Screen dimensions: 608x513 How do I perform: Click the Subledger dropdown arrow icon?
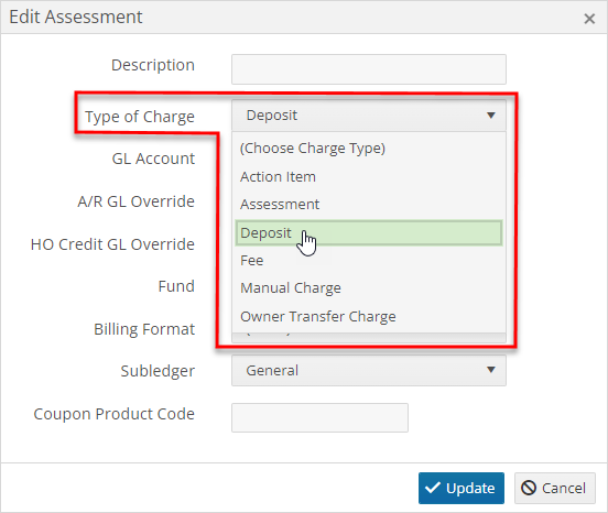(x=491, y=370)
